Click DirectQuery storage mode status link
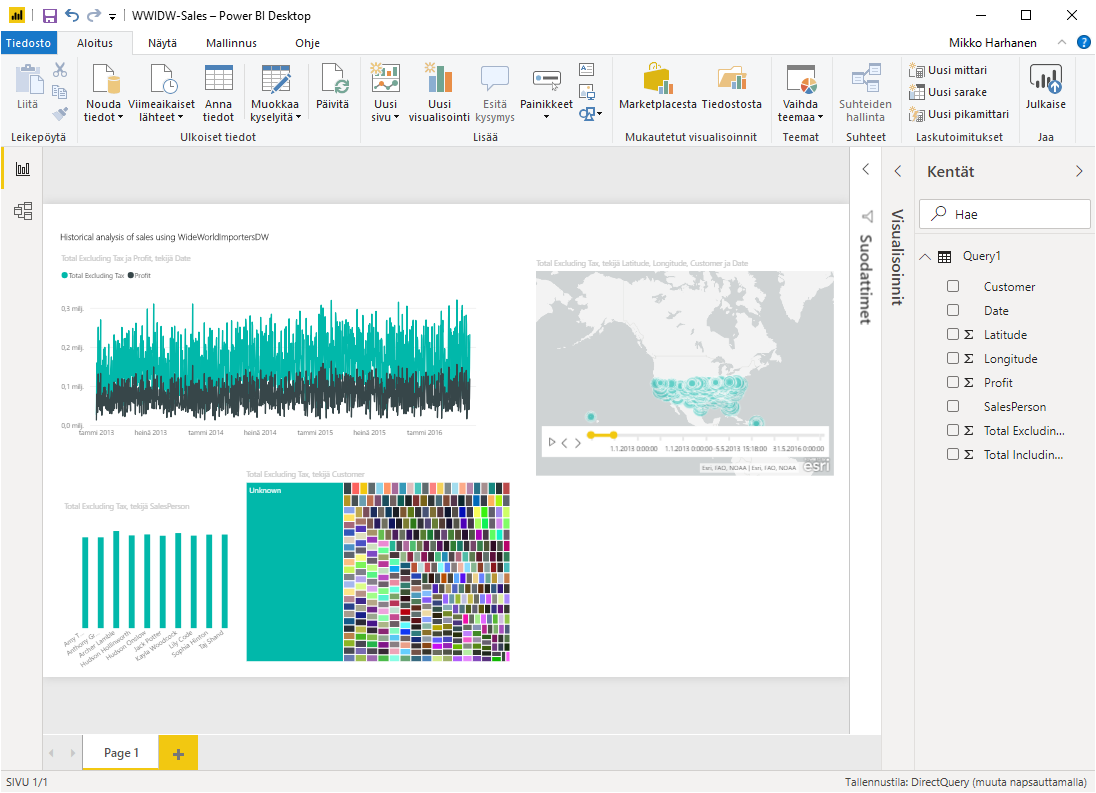This screenshot has height=793, width=1096. click(x=966, y=782)
